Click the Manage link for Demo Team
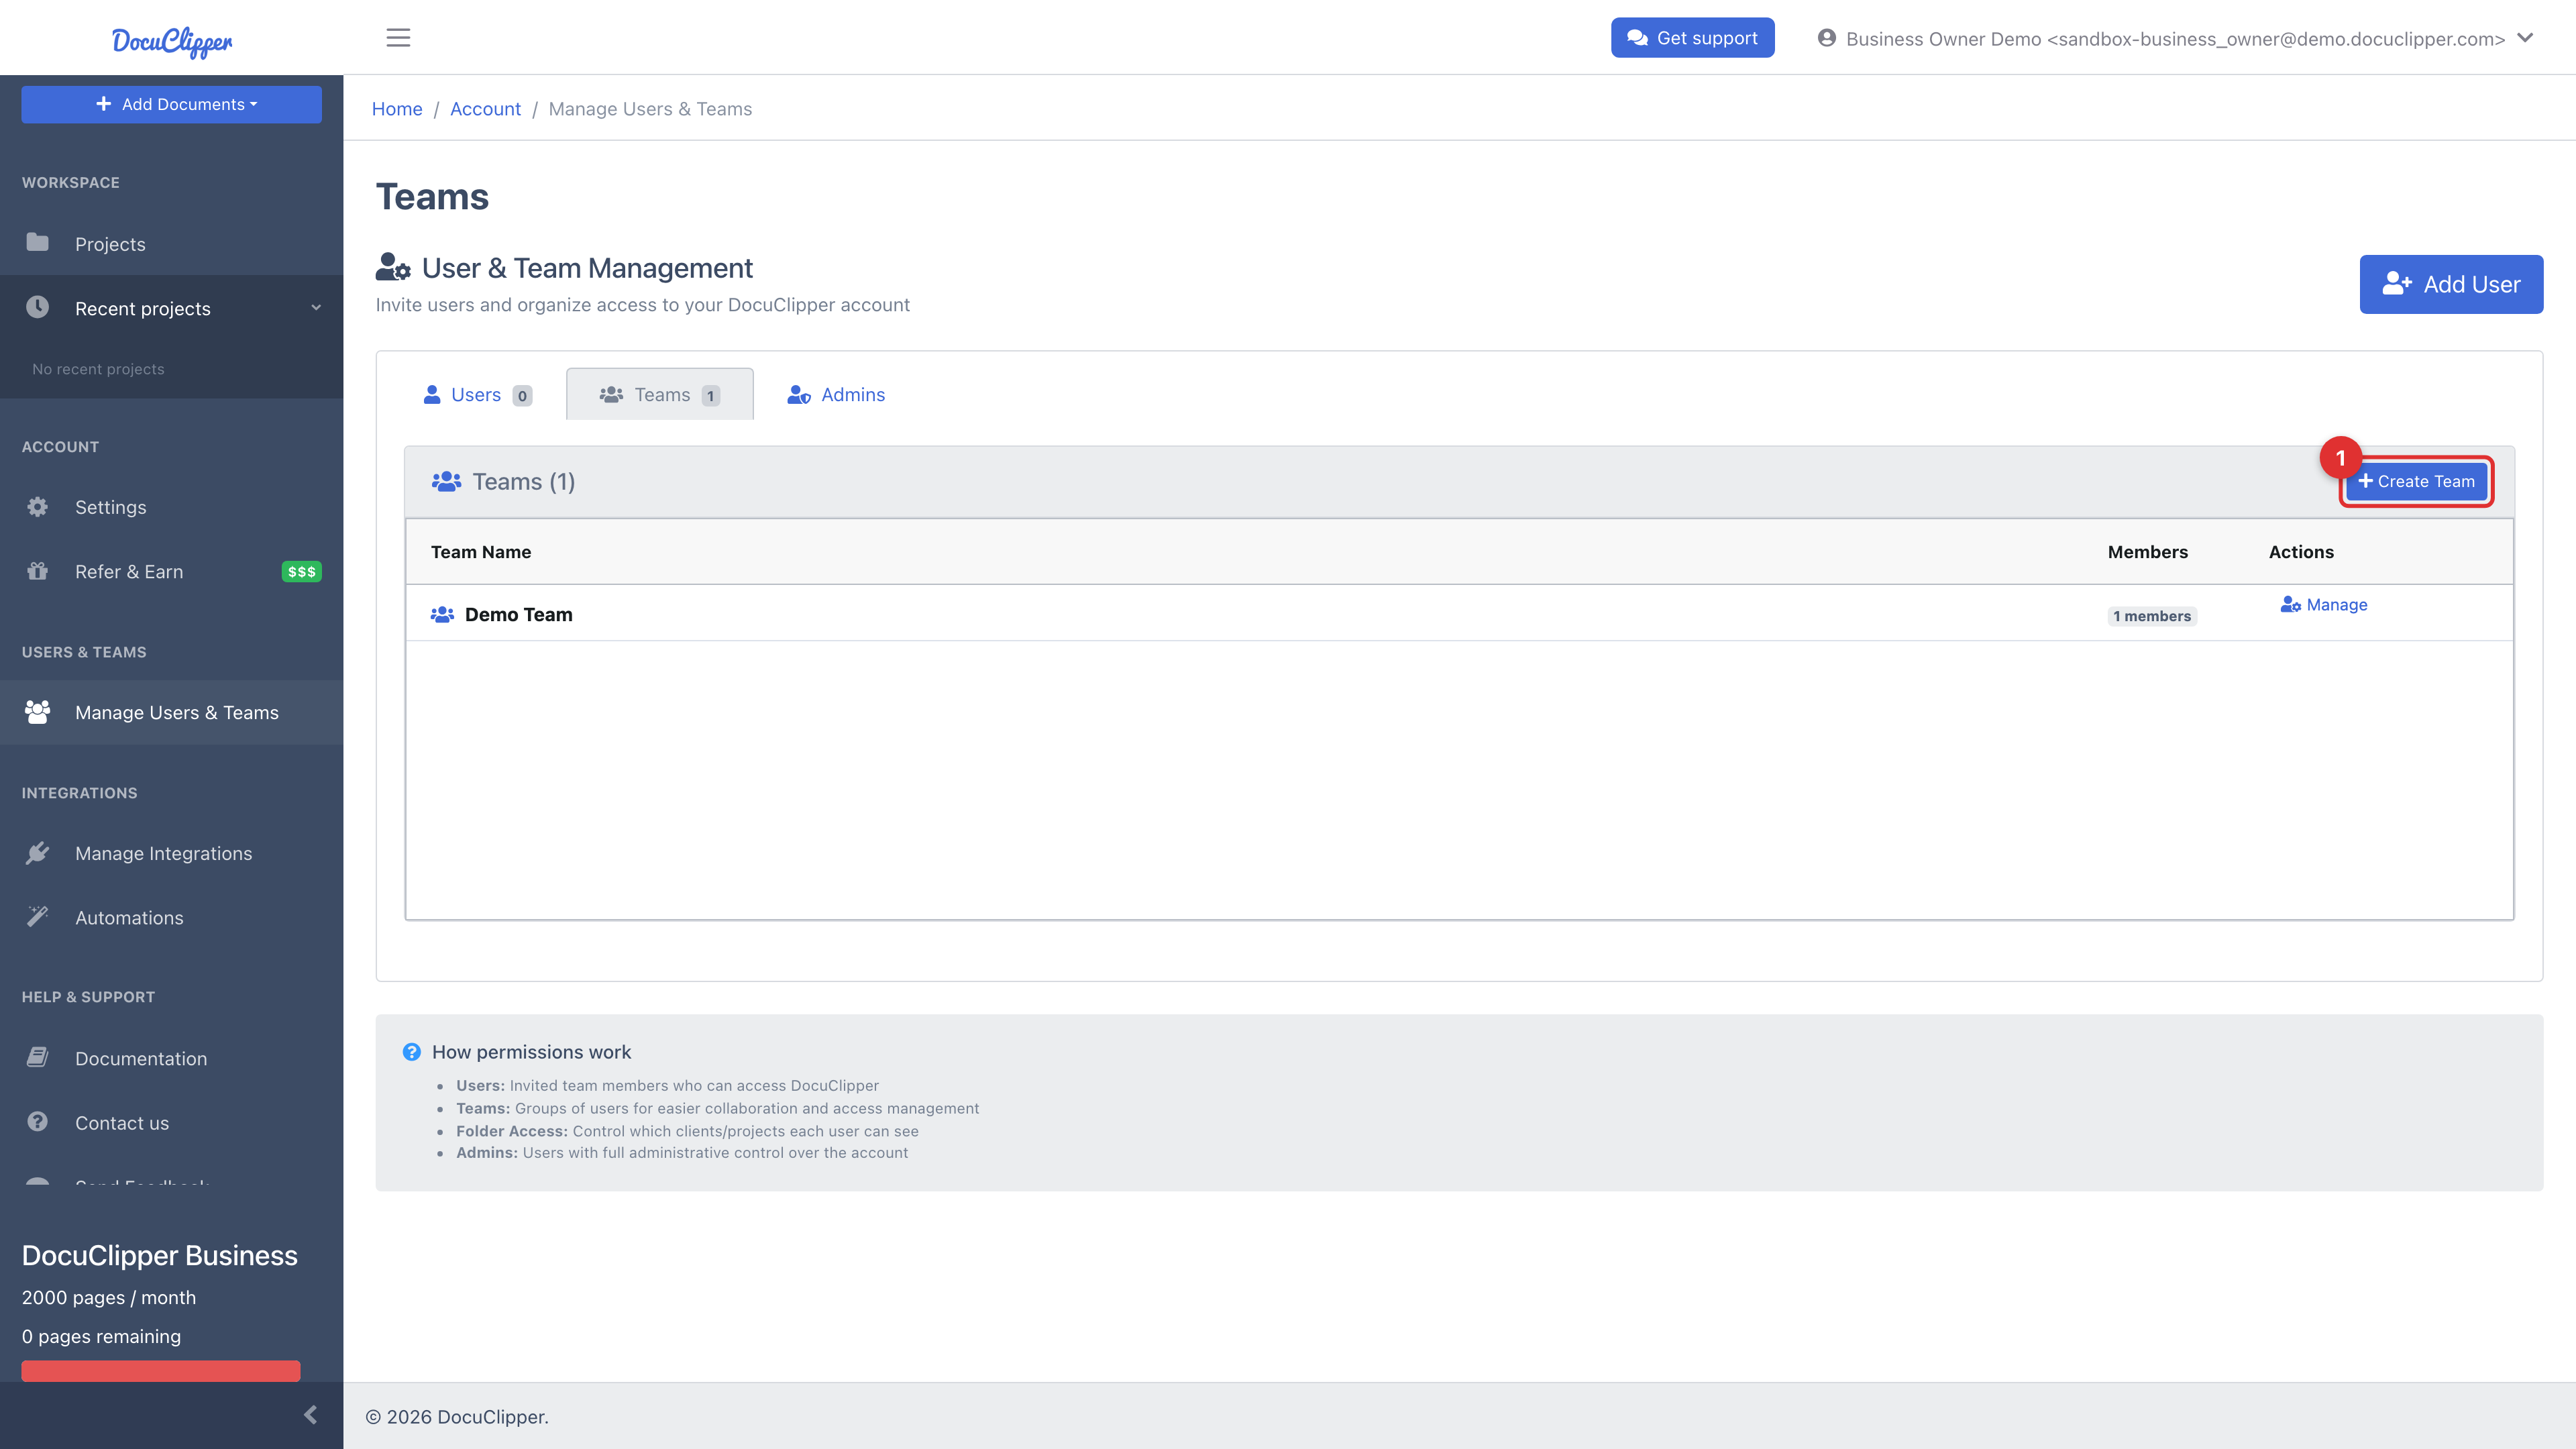 (x=2323, y=605)
